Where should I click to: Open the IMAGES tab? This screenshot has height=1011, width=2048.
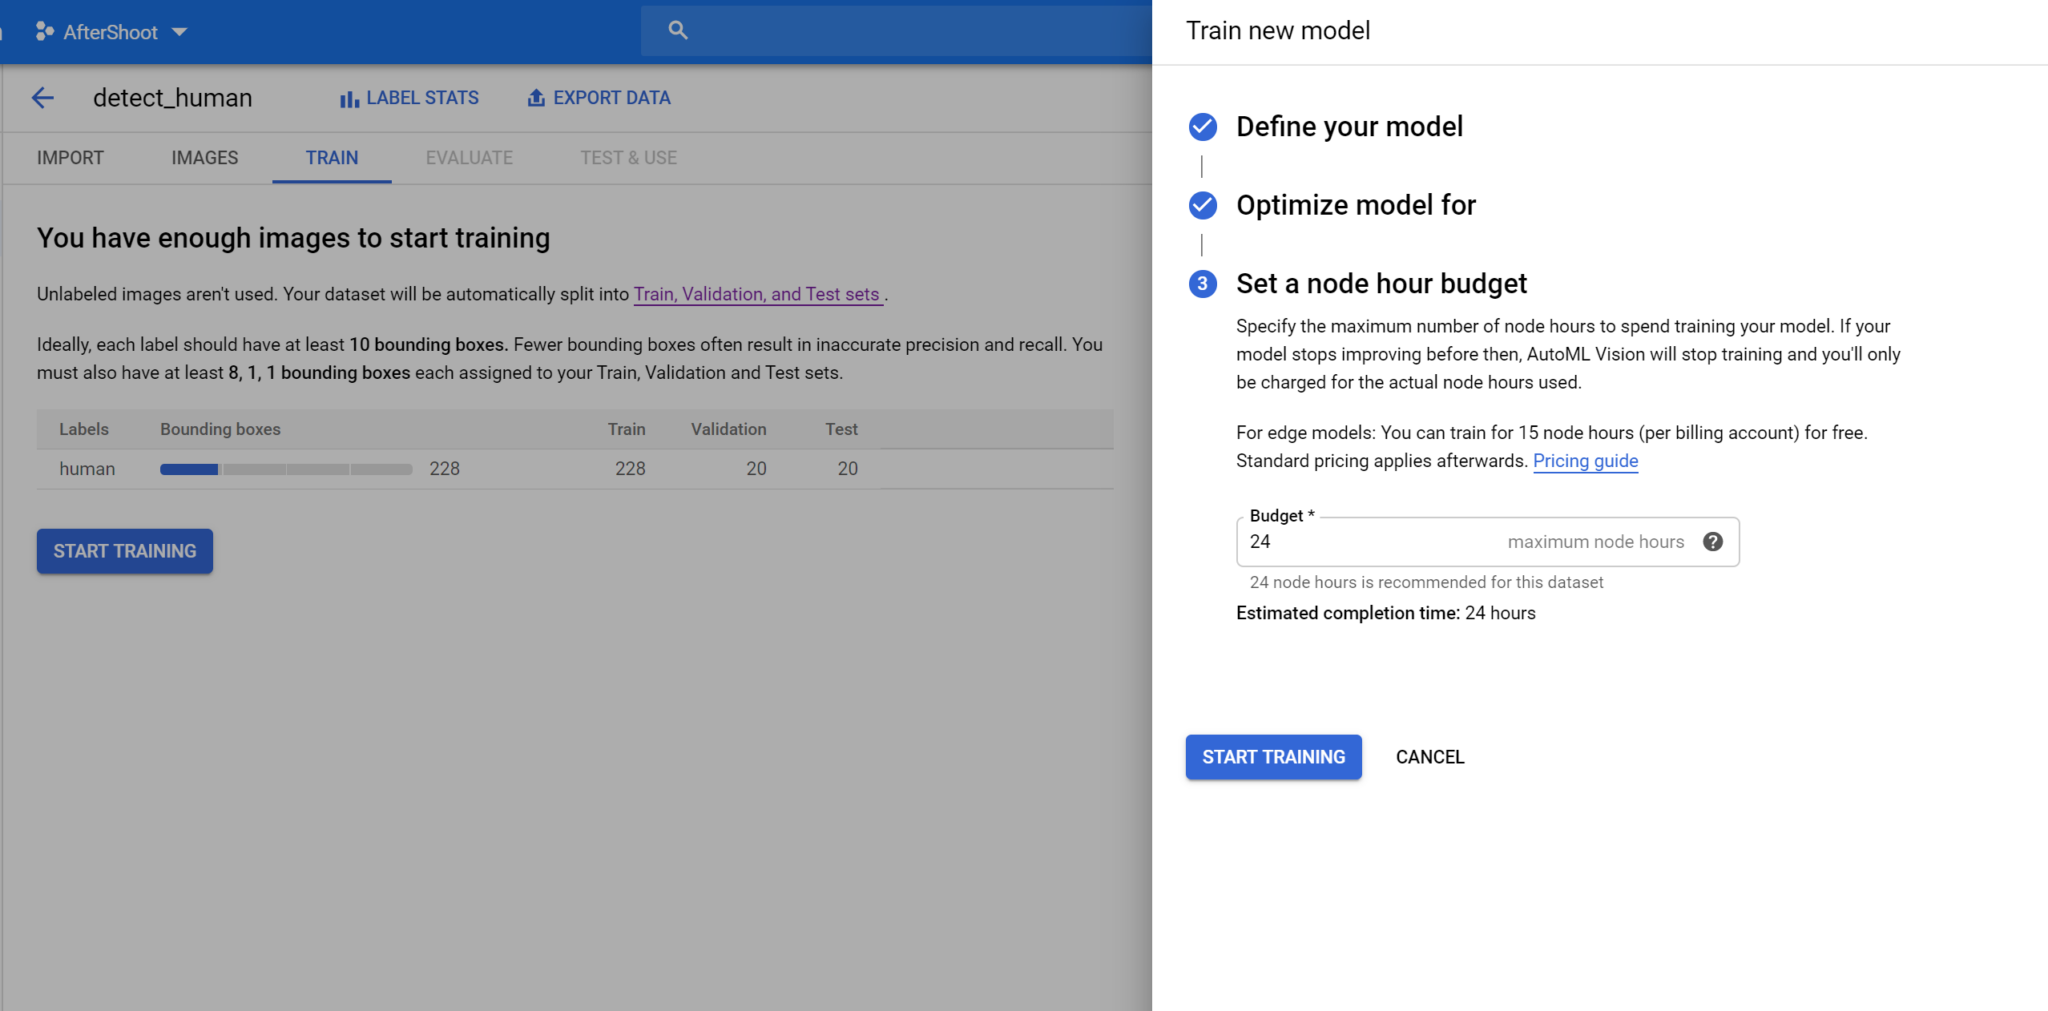click(204, 158)
